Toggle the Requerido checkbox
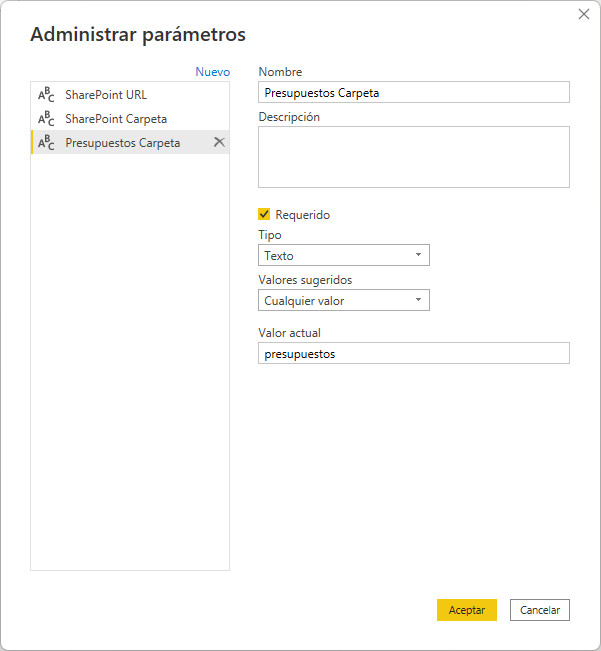The height and width of the screenshot is (651, 601). pos(264,214)
